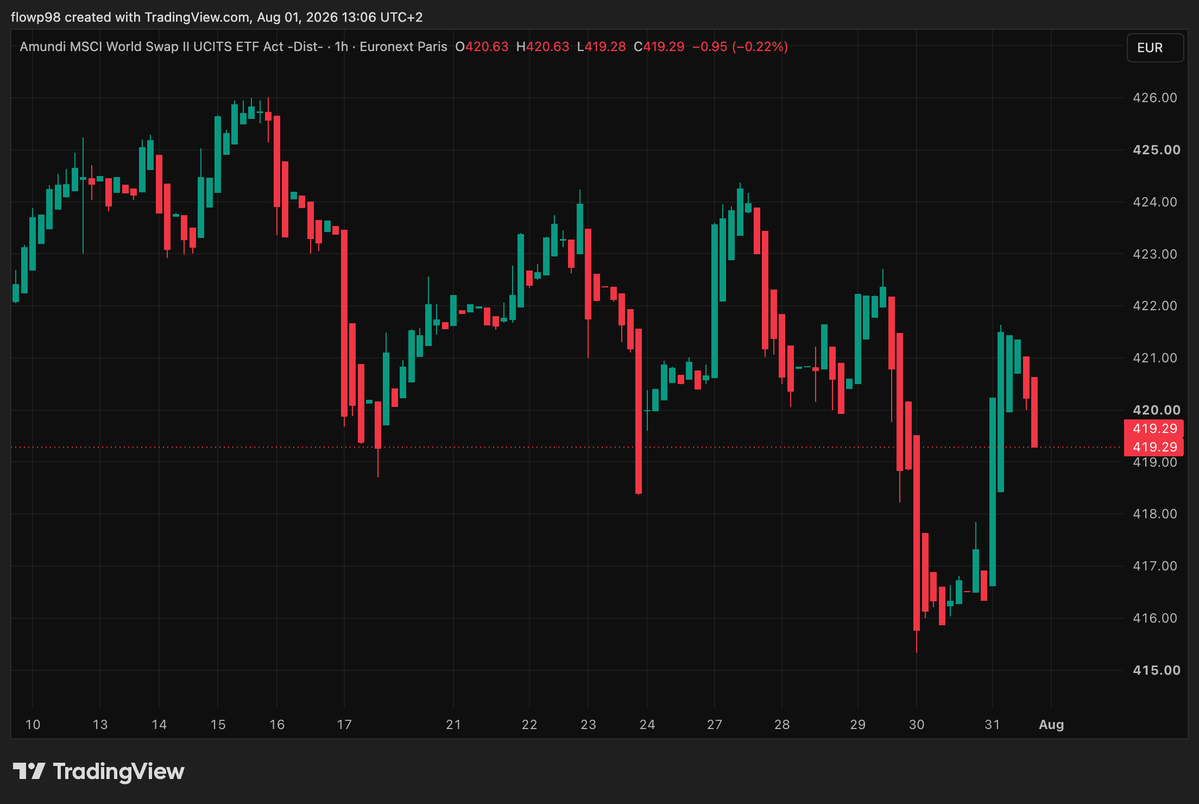Click the date label 23
Viewport: 1199px width, 804px height.
pos(588,724)
